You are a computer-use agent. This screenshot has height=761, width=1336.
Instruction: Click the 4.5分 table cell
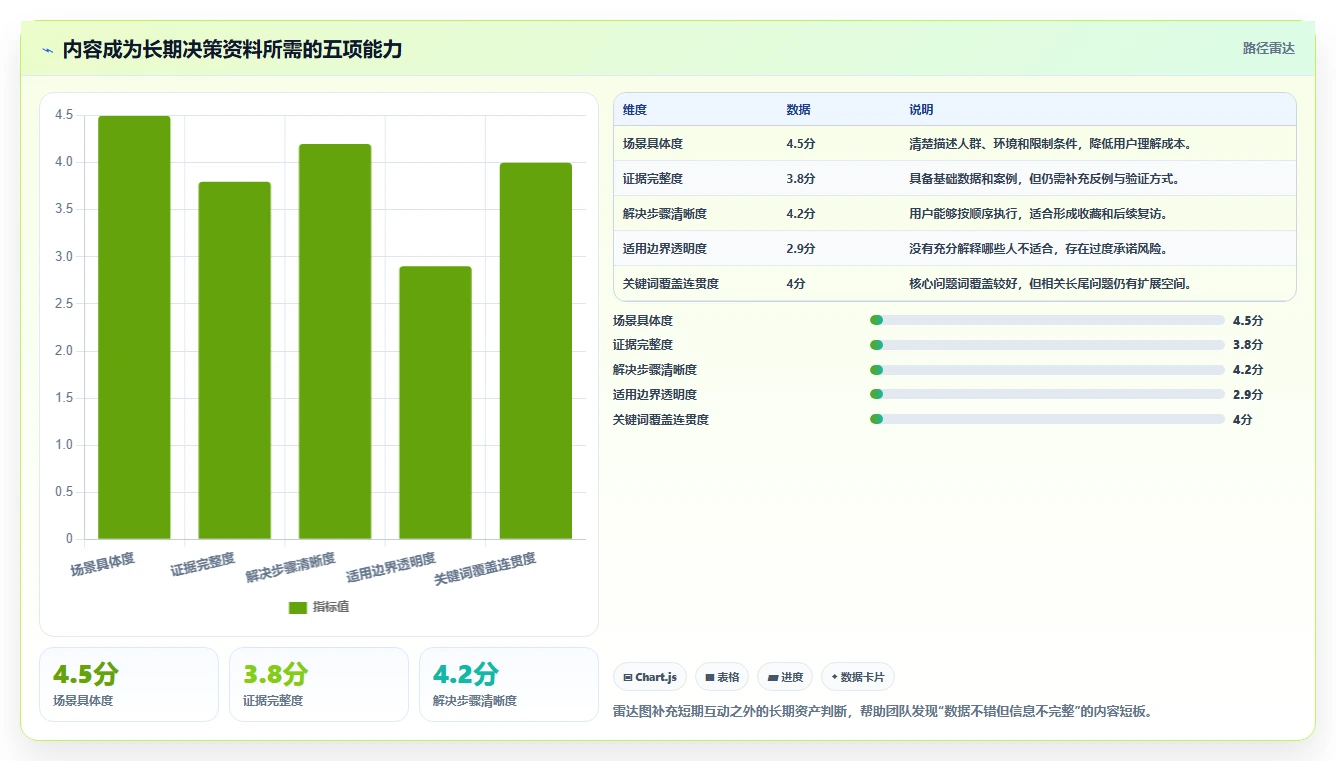[x=801, y=144]
